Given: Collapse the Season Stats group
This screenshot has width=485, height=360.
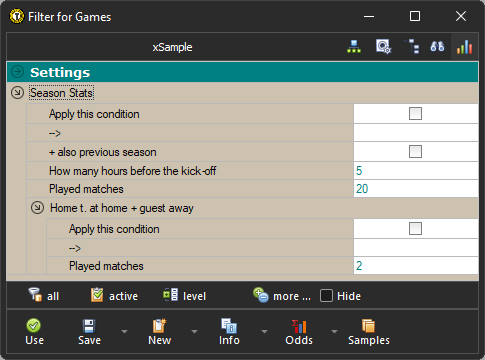Looking at the screenshot, I should 17,93.
